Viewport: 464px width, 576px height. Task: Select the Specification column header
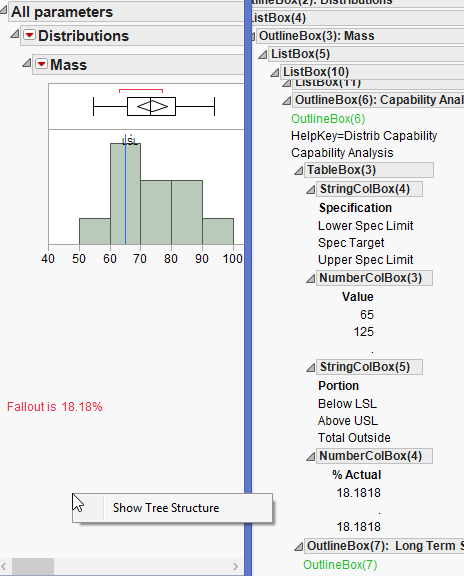(x=355, y=208)
